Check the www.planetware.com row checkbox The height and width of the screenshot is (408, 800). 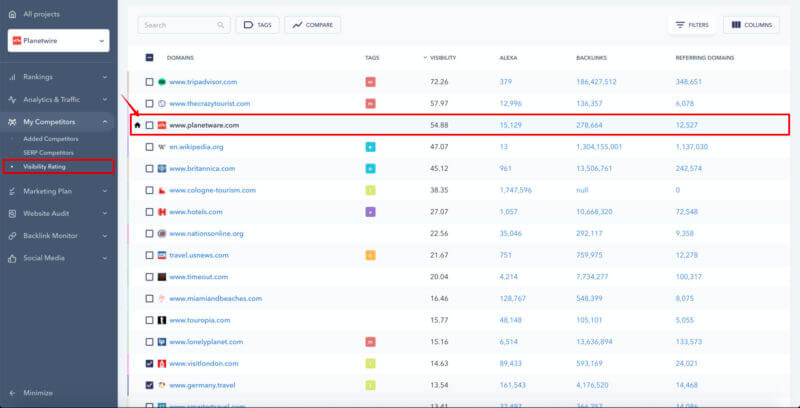coord(149,125)
